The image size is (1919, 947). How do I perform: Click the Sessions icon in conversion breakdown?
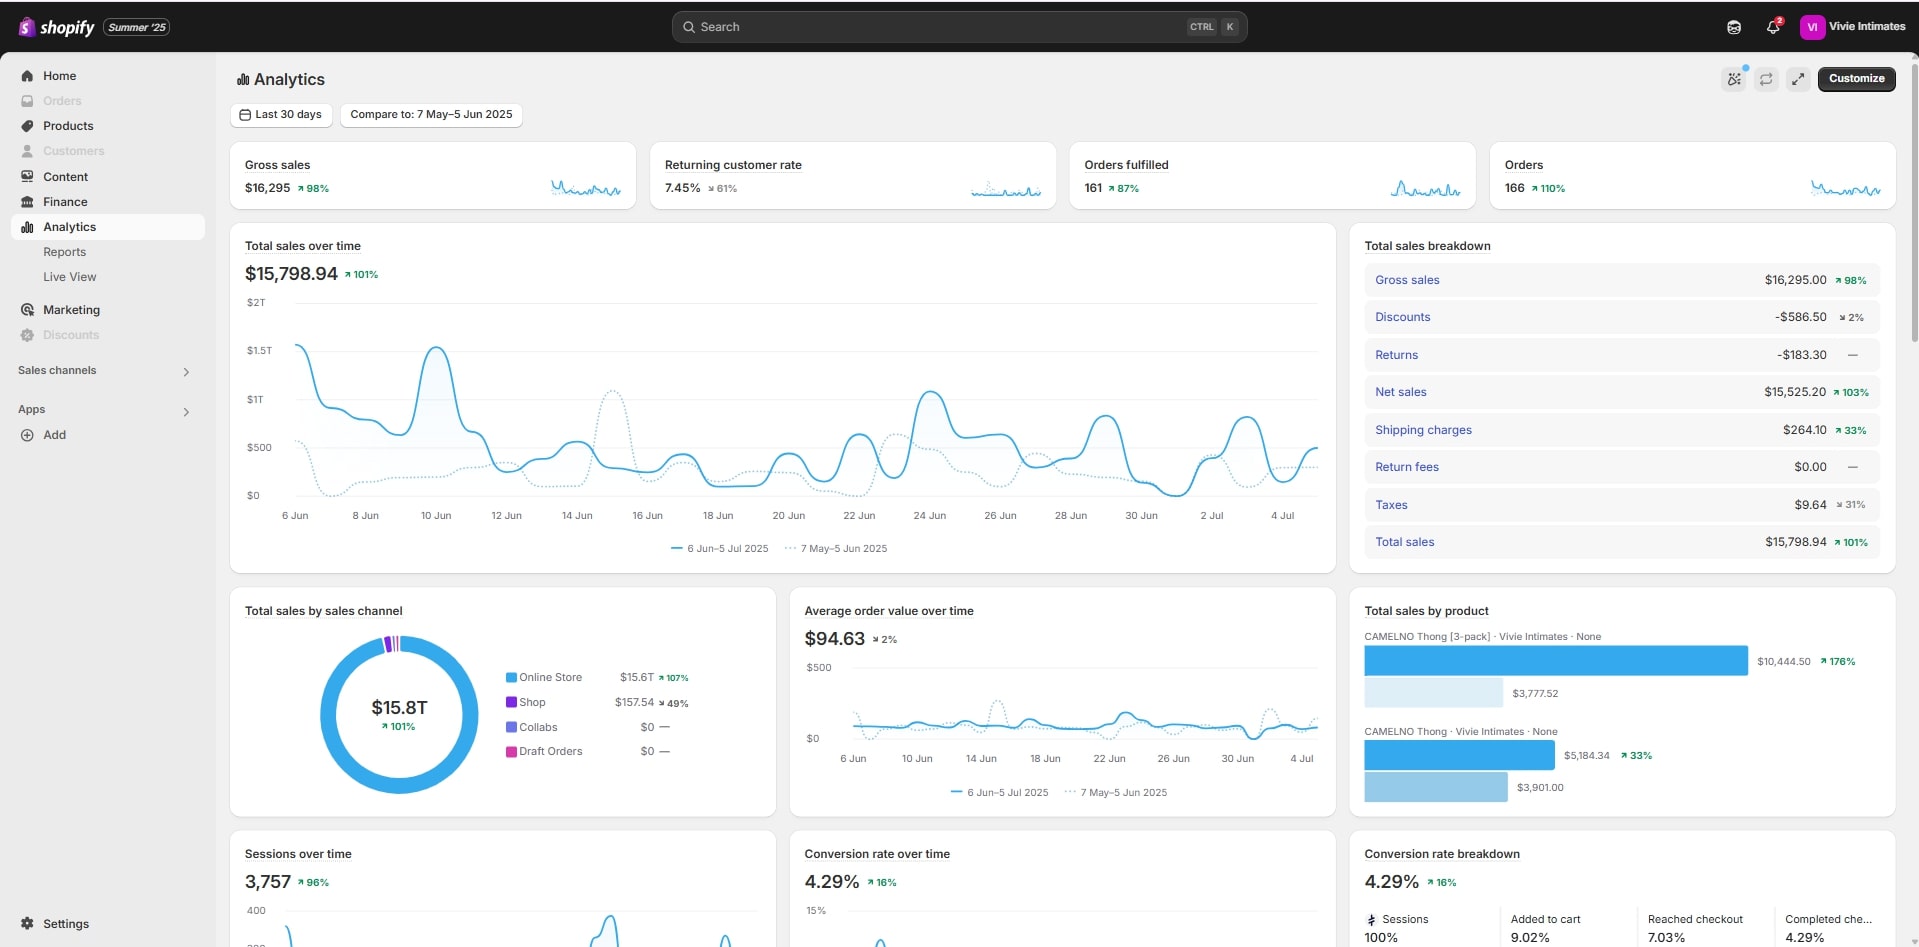(x=1371, y=920)
